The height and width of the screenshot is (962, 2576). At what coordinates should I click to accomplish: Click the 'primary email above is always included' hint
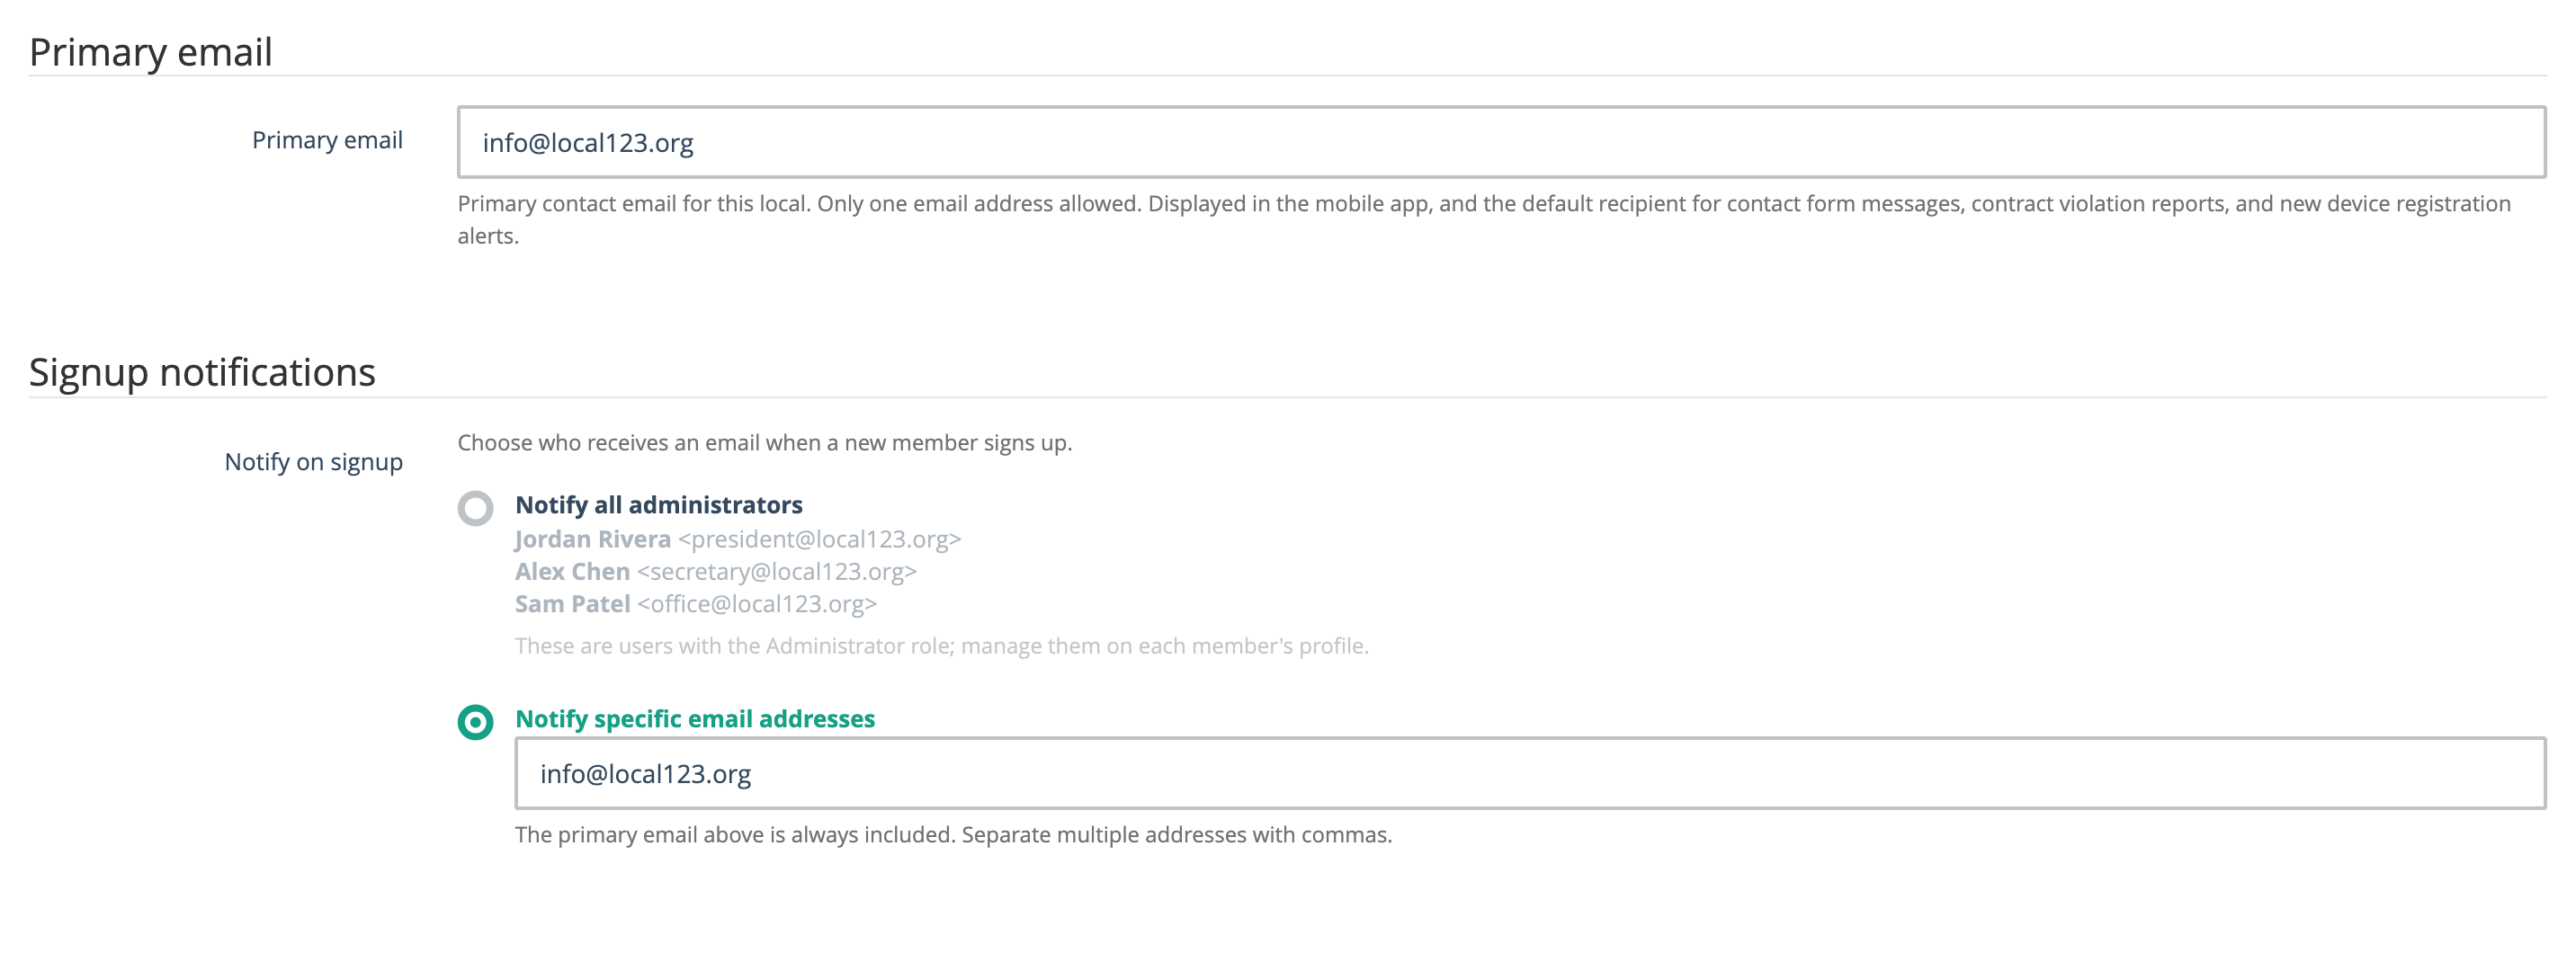(953, 835)
